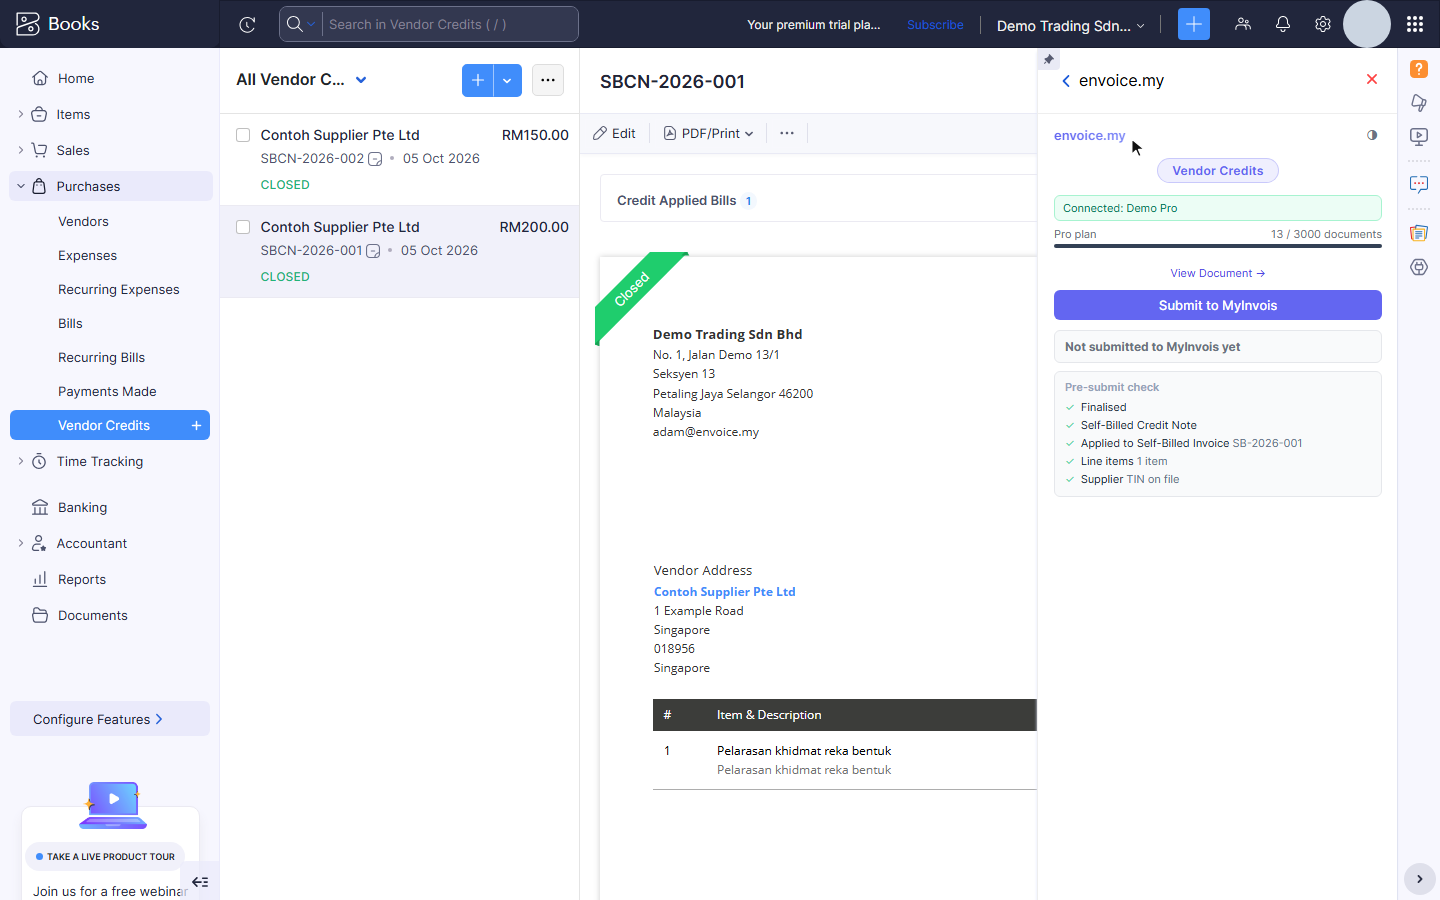Focus the Search in Vendor Credits field
1440x900 pixels.
(449, 24)
